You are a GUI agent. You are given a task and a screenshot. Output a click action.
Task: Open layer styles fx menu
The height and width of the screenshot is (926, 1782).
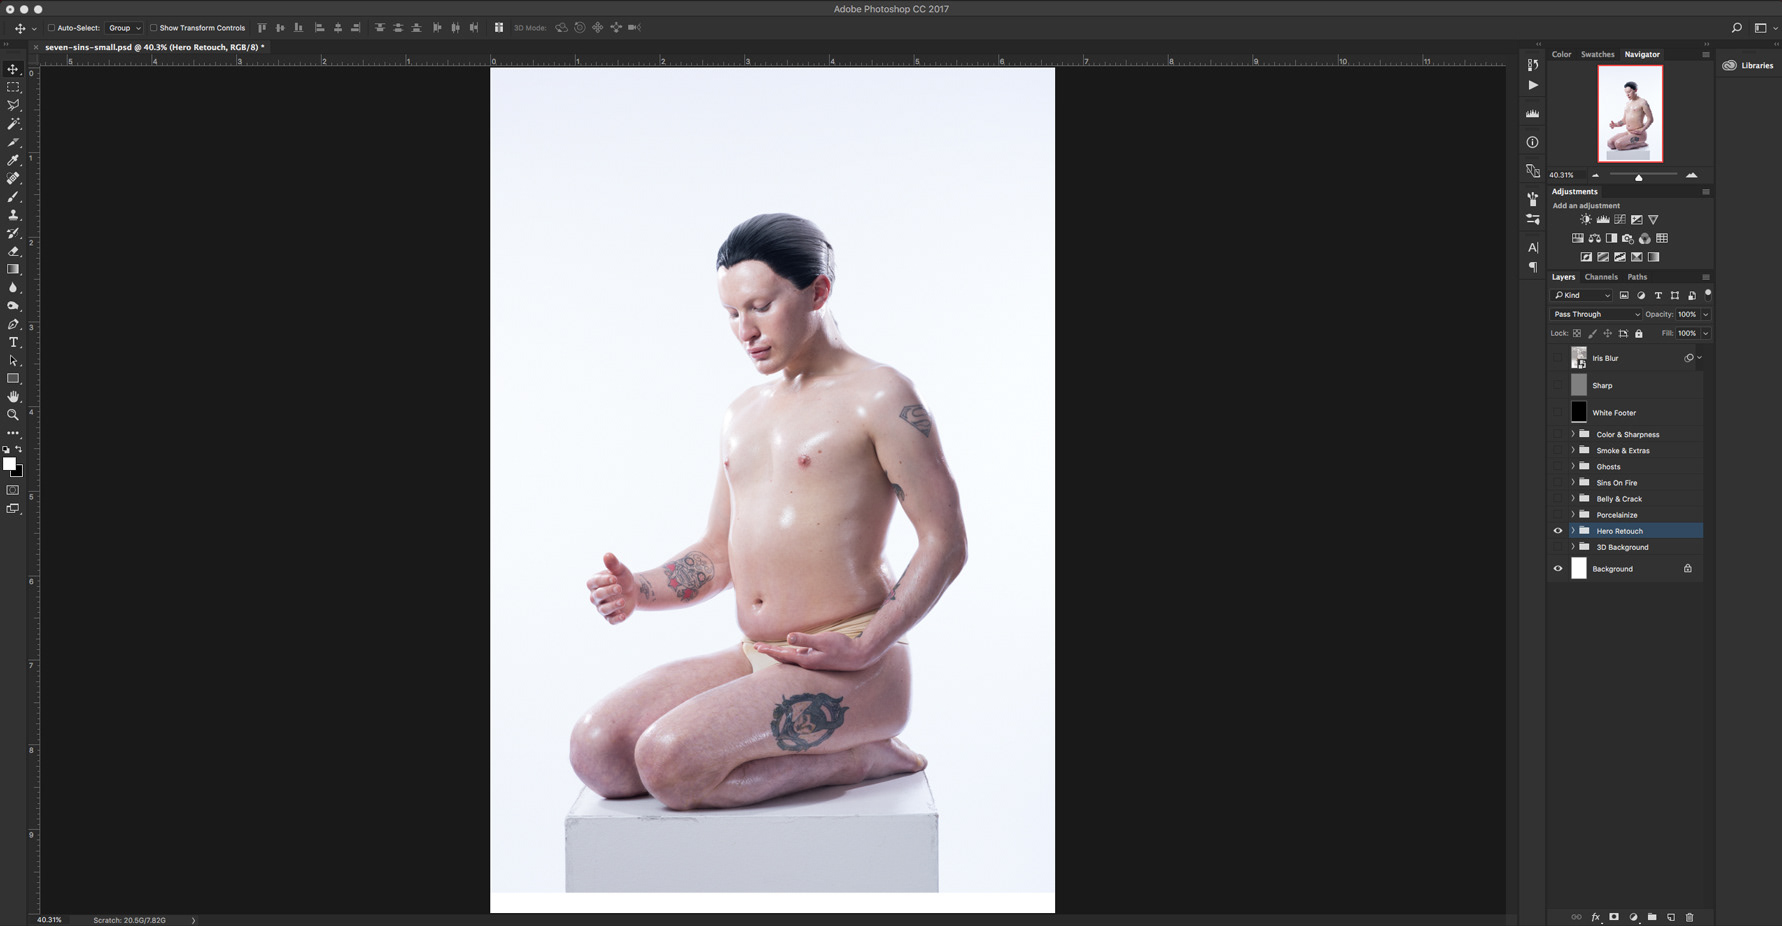click(x=1595, y=917)
